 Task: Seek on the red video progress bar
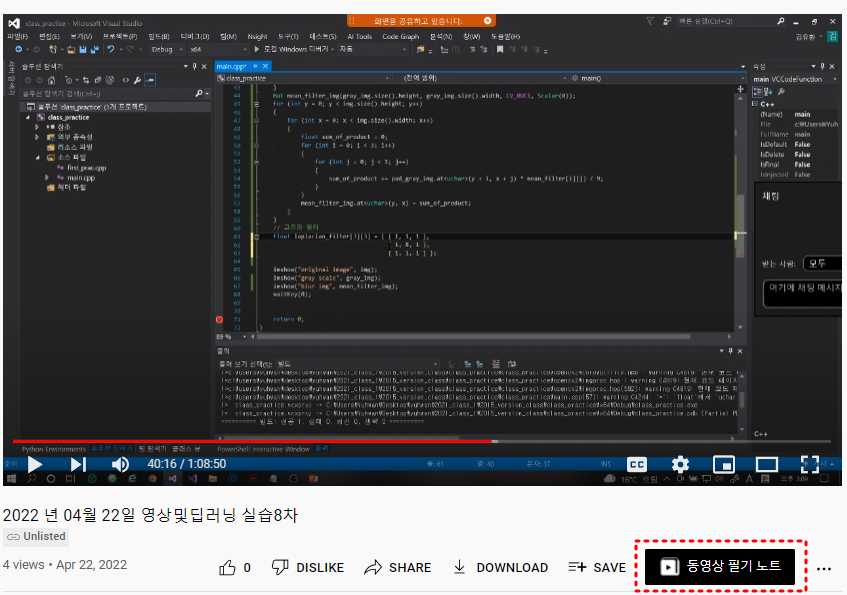pos(253,442)
